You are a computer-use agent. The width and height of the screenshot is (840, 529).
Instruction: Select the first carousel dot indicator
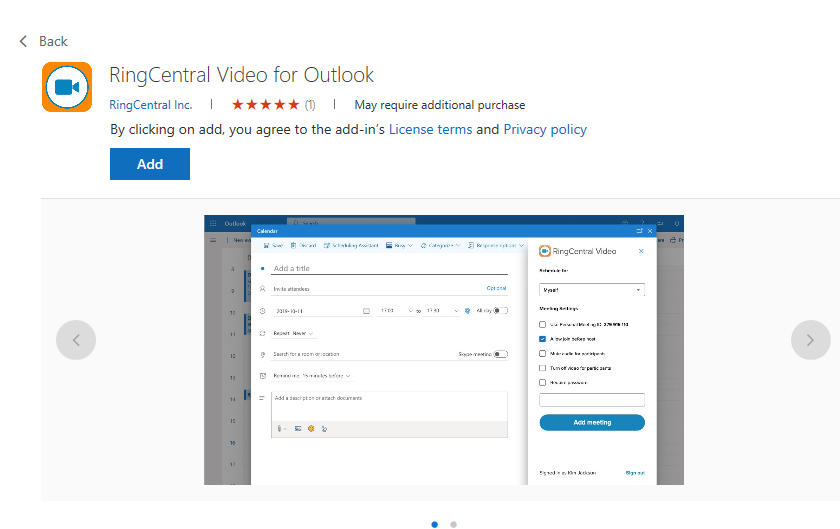[434, 524]
